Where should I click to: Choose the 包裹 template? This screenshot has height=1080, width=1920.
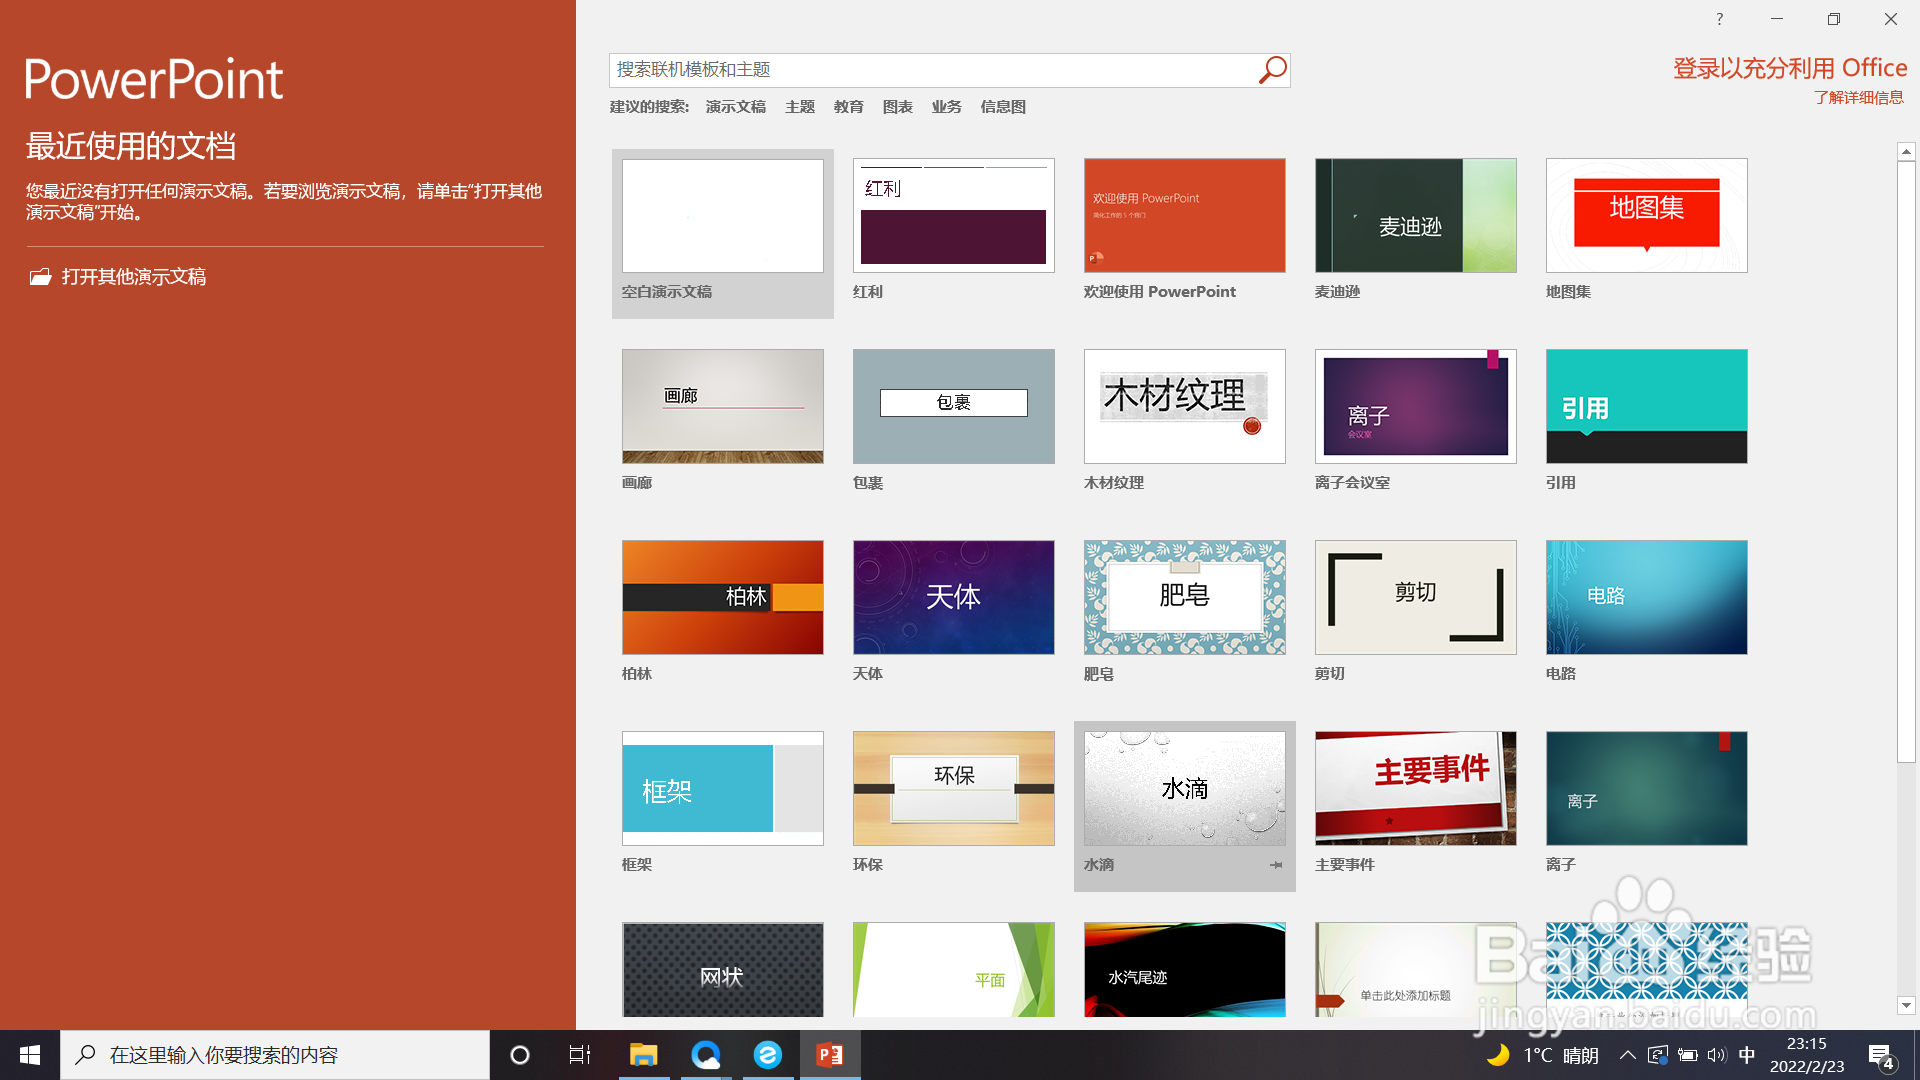(x=954, y=406)
